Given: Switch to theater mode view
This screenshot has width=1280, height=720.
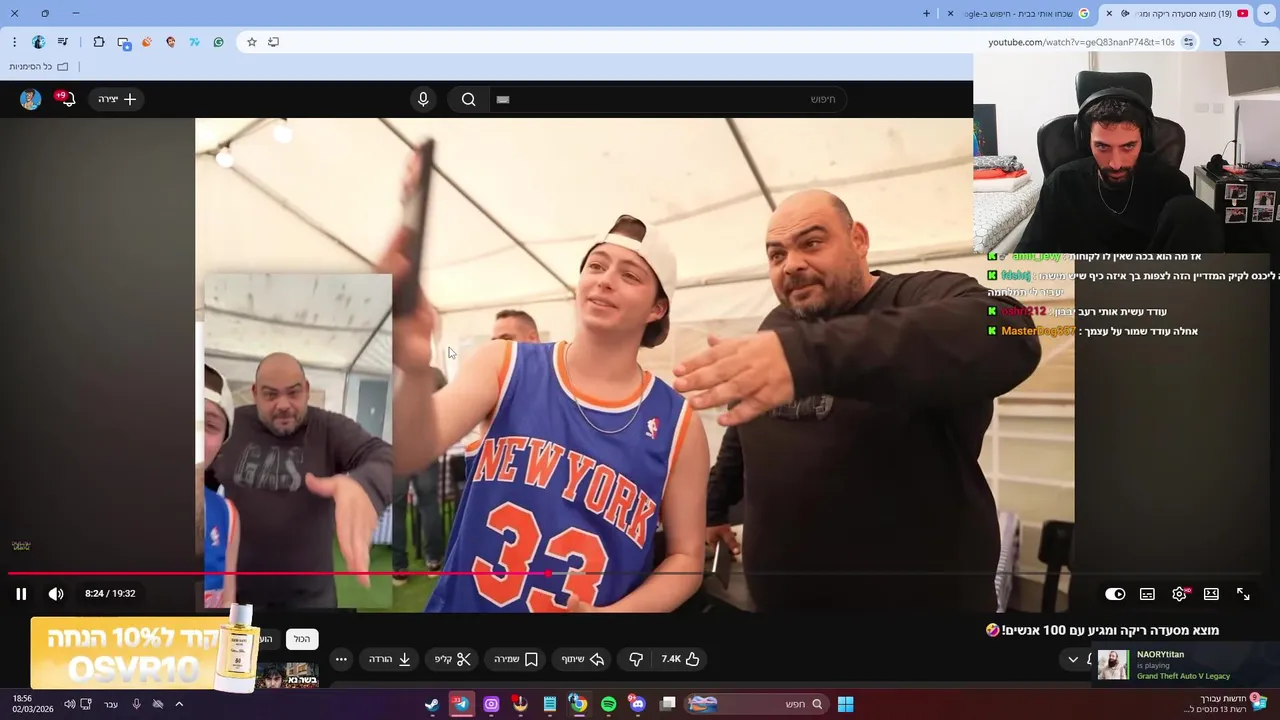Looking at the screenshot, I should pos(1211,594).
